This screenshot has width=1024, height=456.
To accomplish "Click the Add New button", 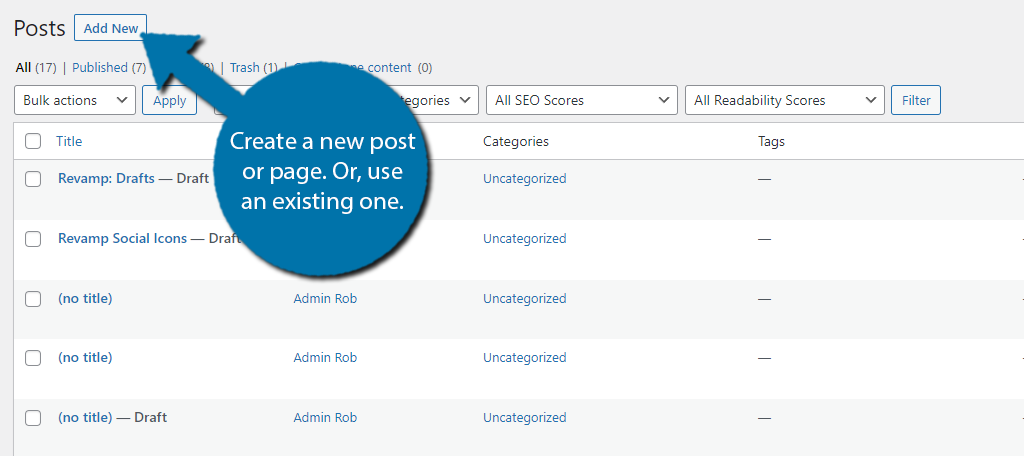I will (110, 28).
